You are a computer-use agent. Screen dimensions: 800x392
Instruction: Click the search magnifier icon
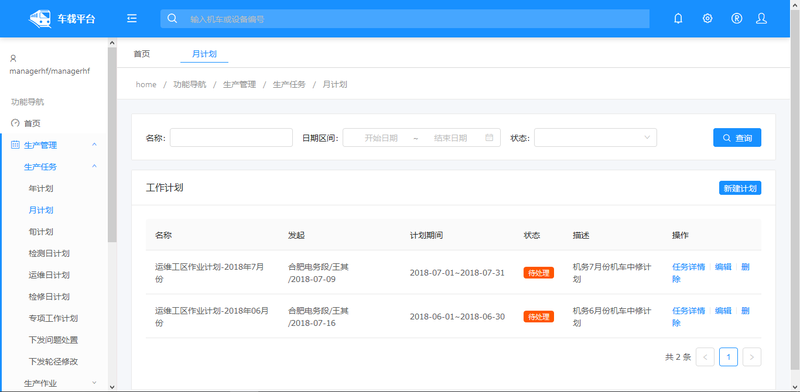coord(172,18)
